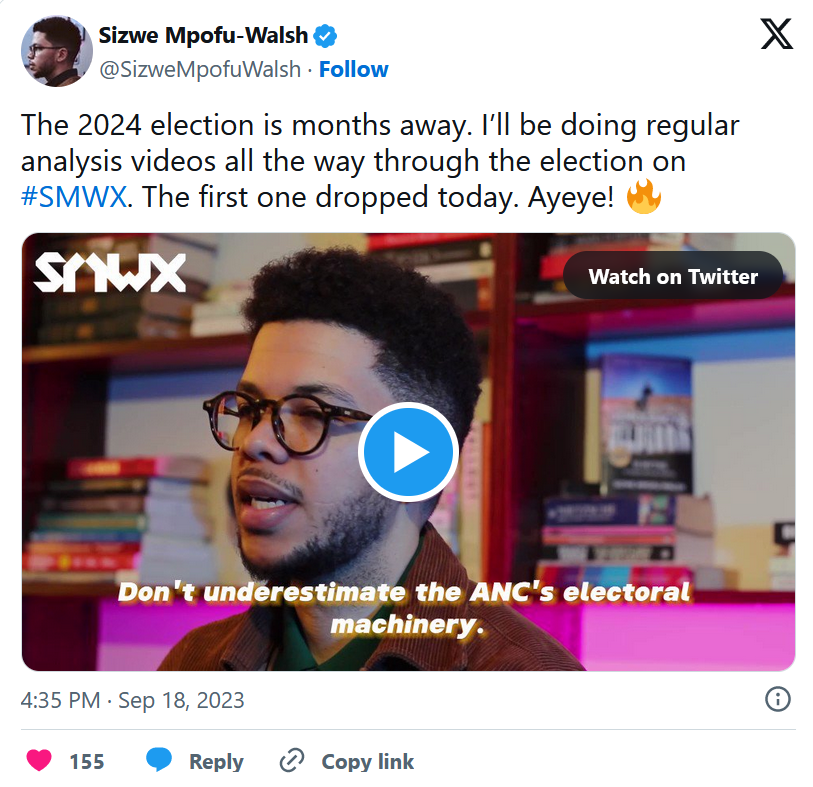The height and width of the screenshot is (787, 813).
Task: Open the Twitter info circle icon
Action: click(x=777, y=699)
